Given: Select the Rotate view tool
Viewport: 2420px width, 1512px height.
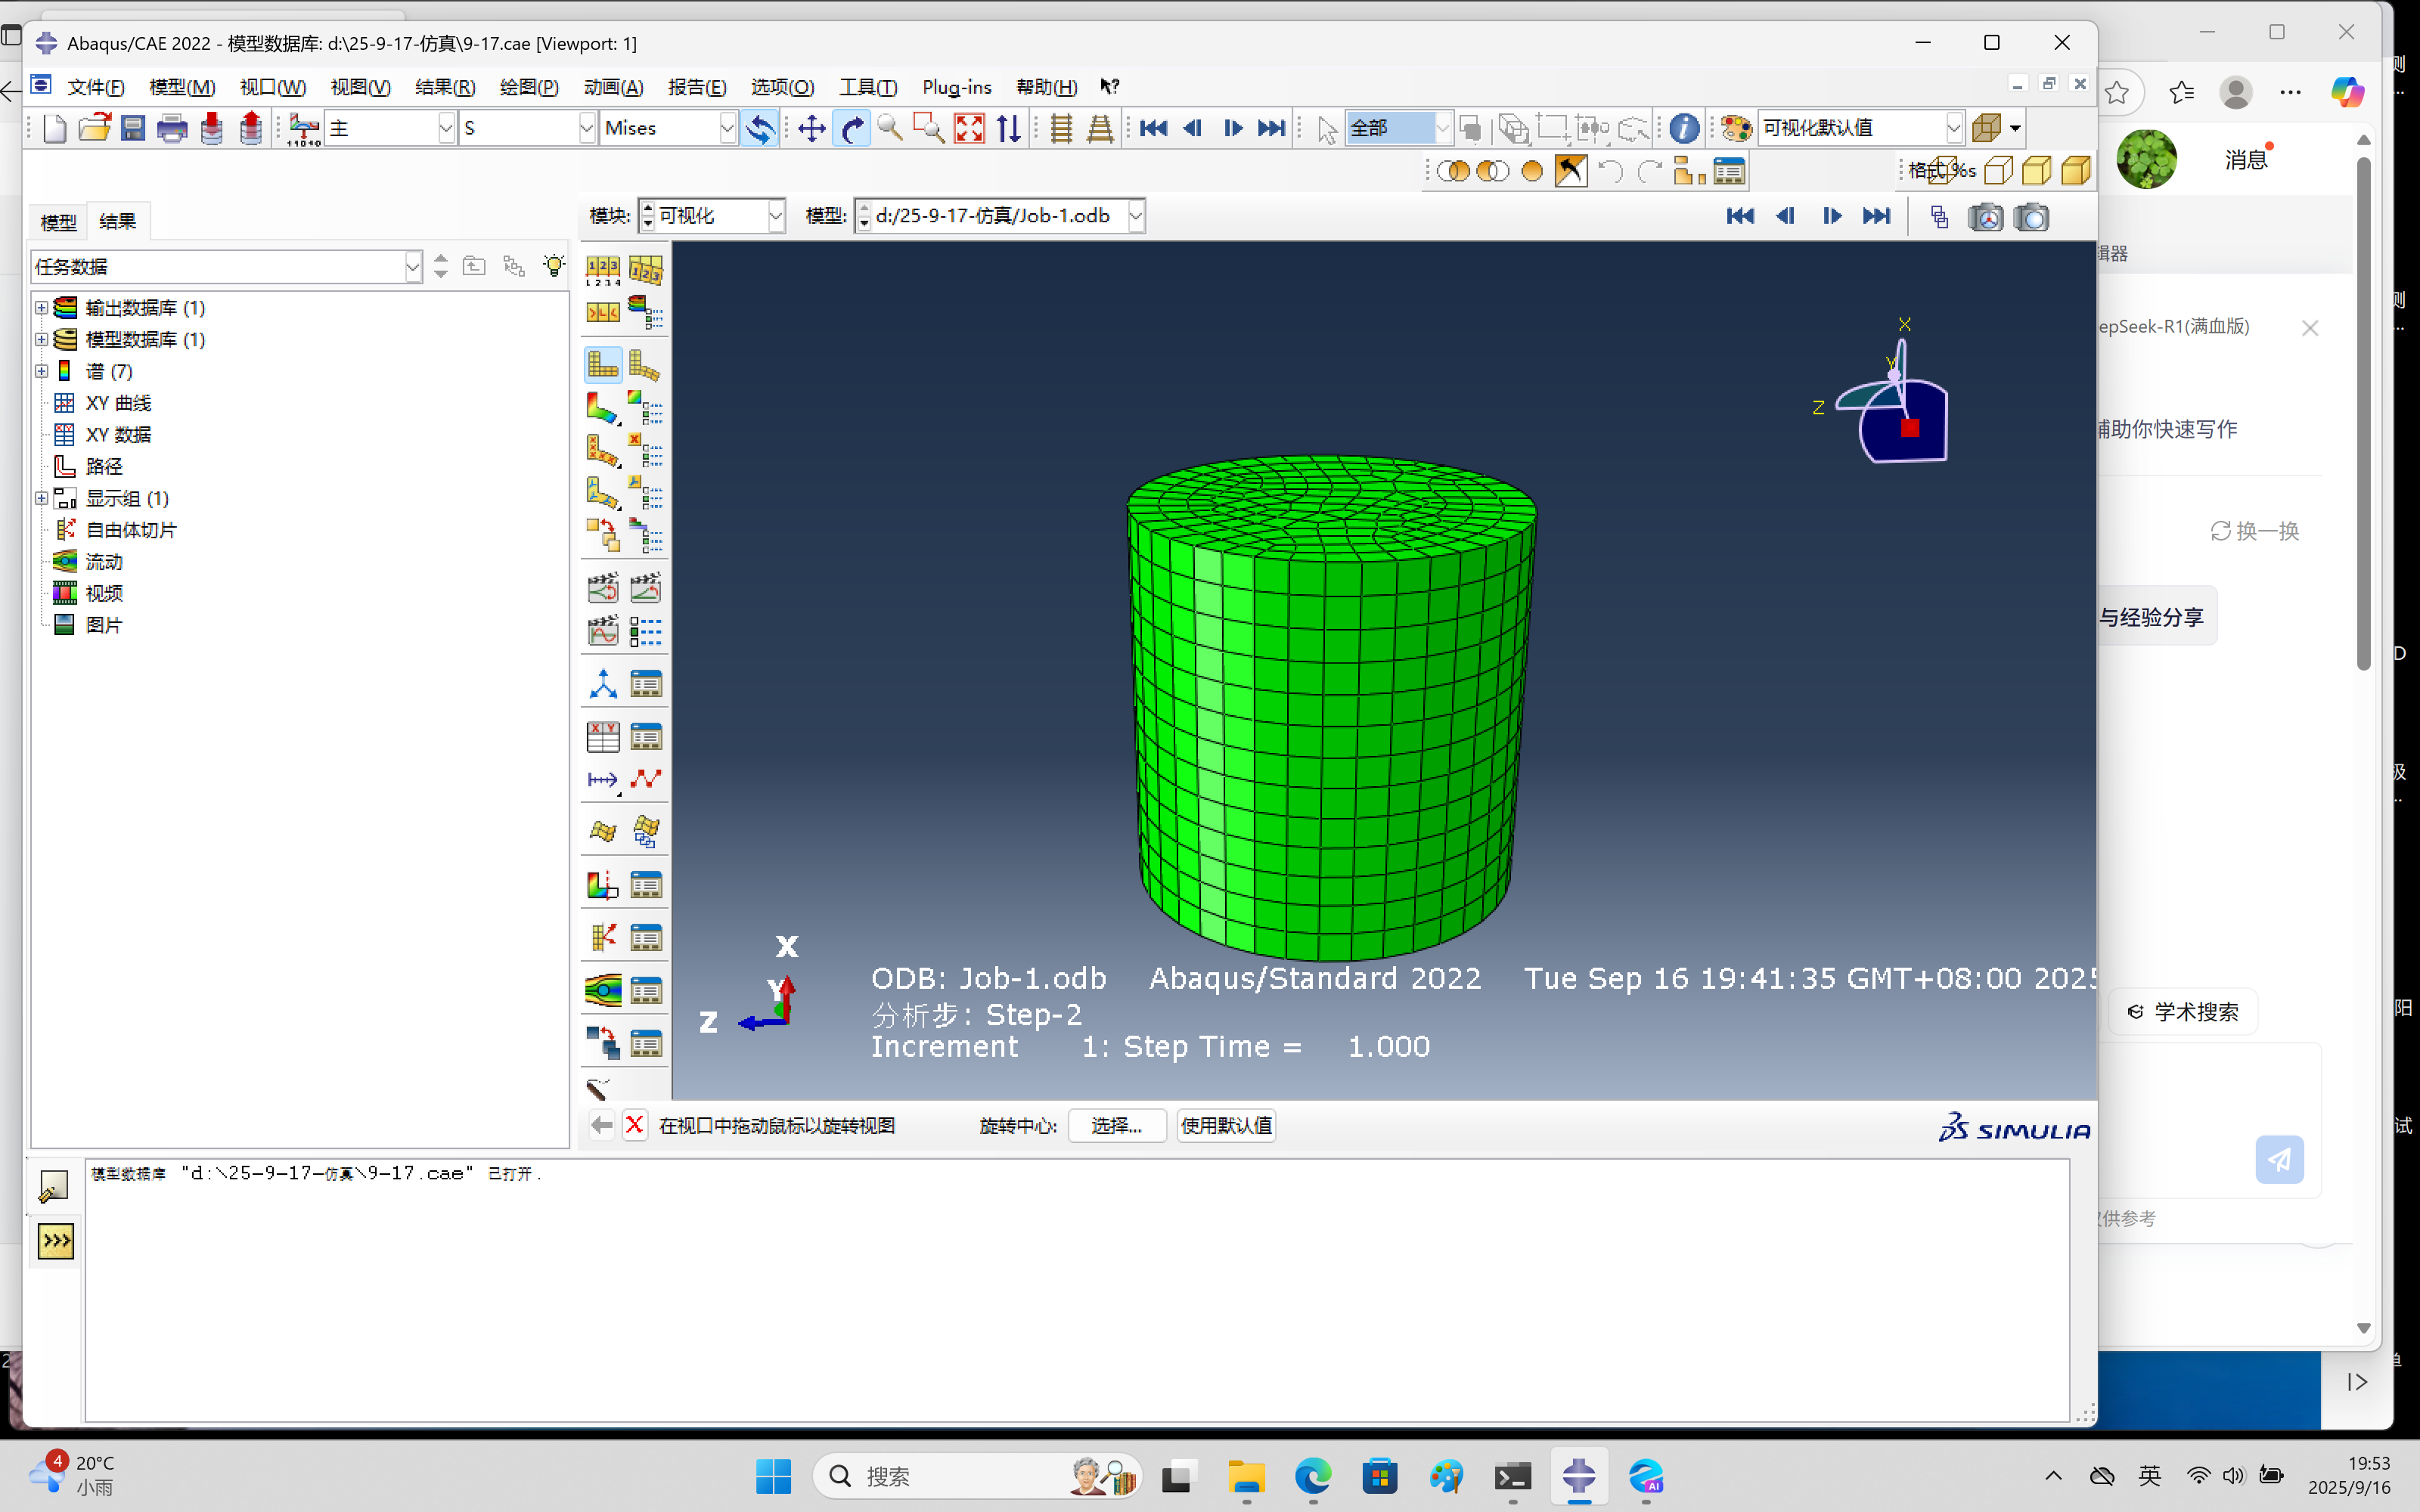Looking at the screenshot, I should (x=851, y=128).
